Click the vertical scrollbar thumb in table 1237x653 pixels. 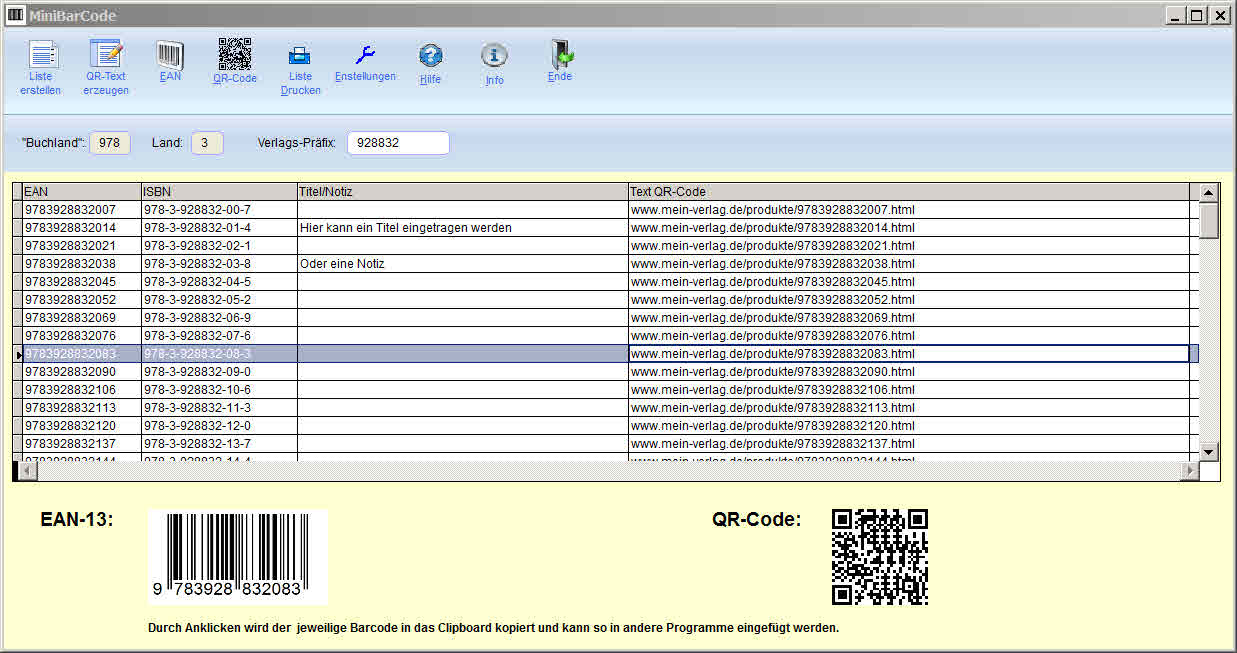click(x=1209, y=220)
